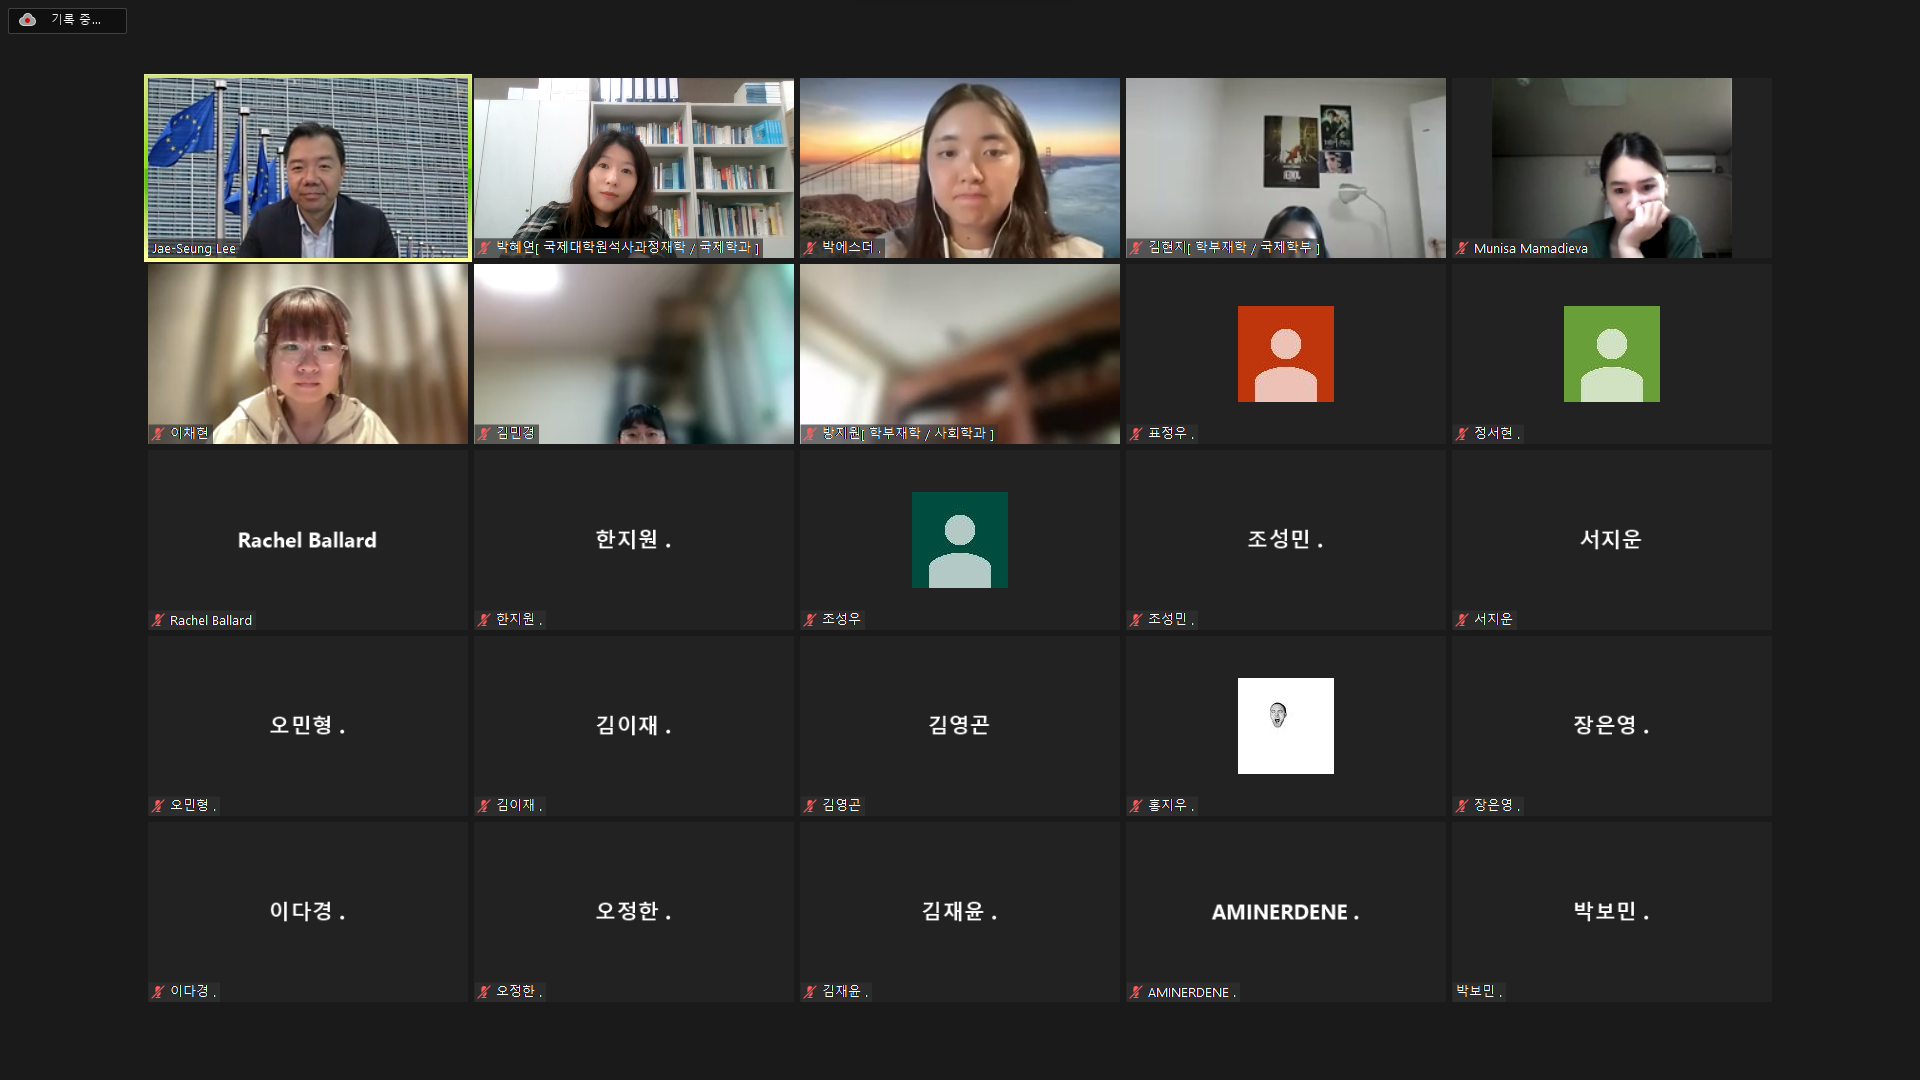Image resolution: width=1920 pixels, height=1080 pixels.
Task: Click the Jae-Seung Lee name label
Action: [x=194, y=248]
